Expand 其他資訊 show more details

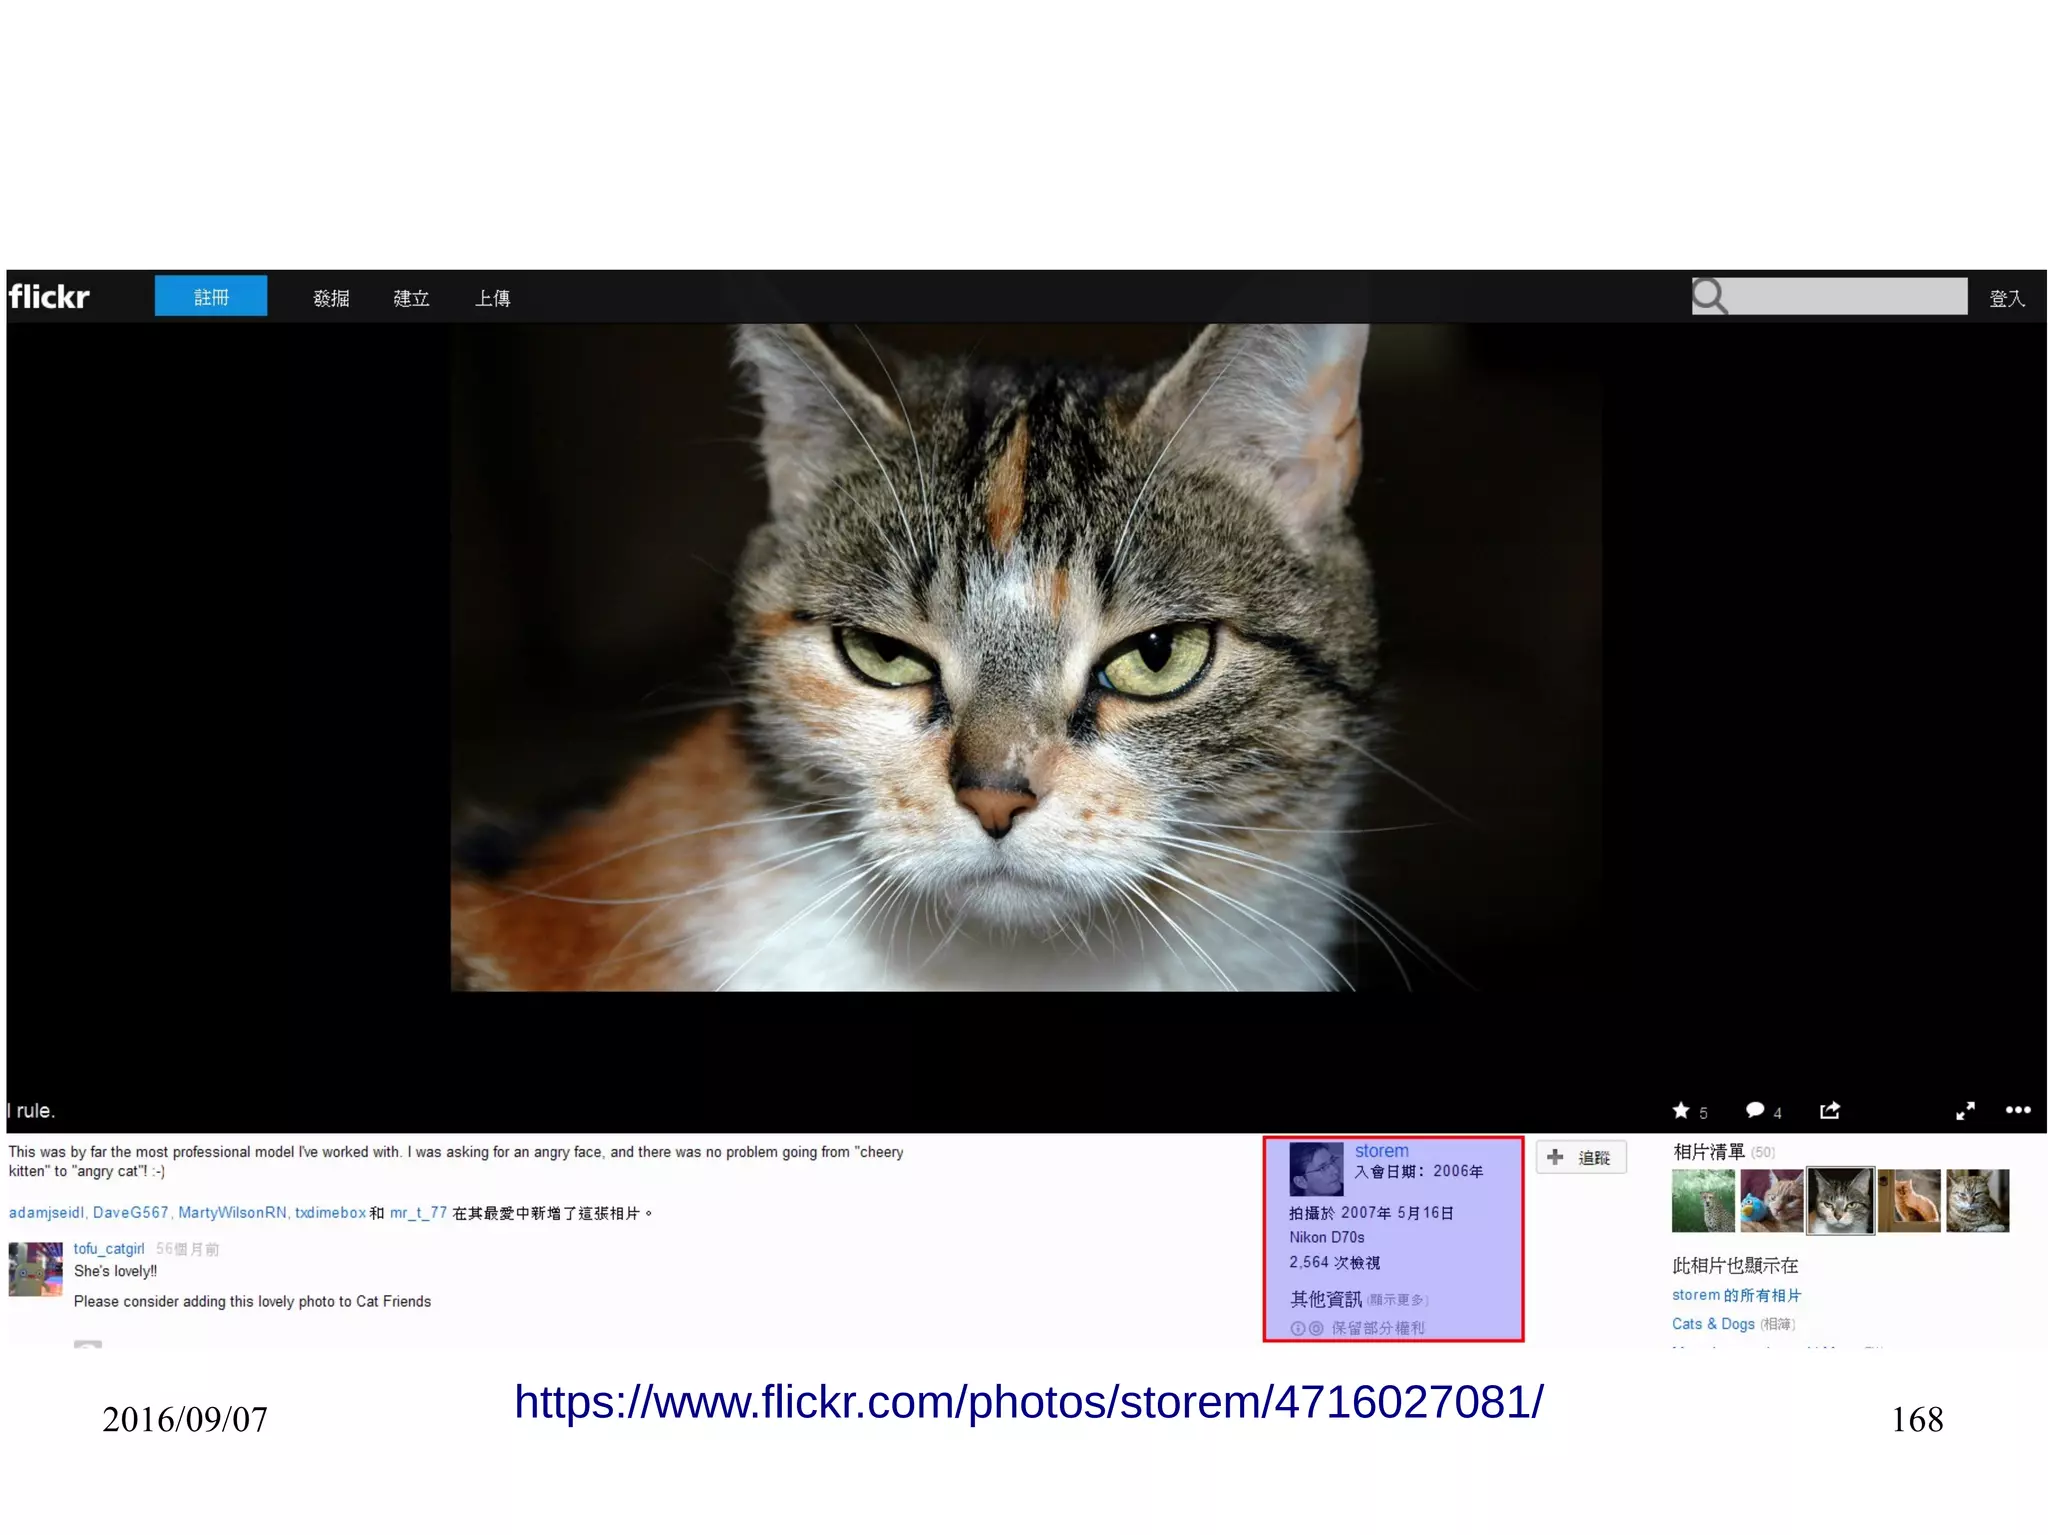pos(1398,1300)
